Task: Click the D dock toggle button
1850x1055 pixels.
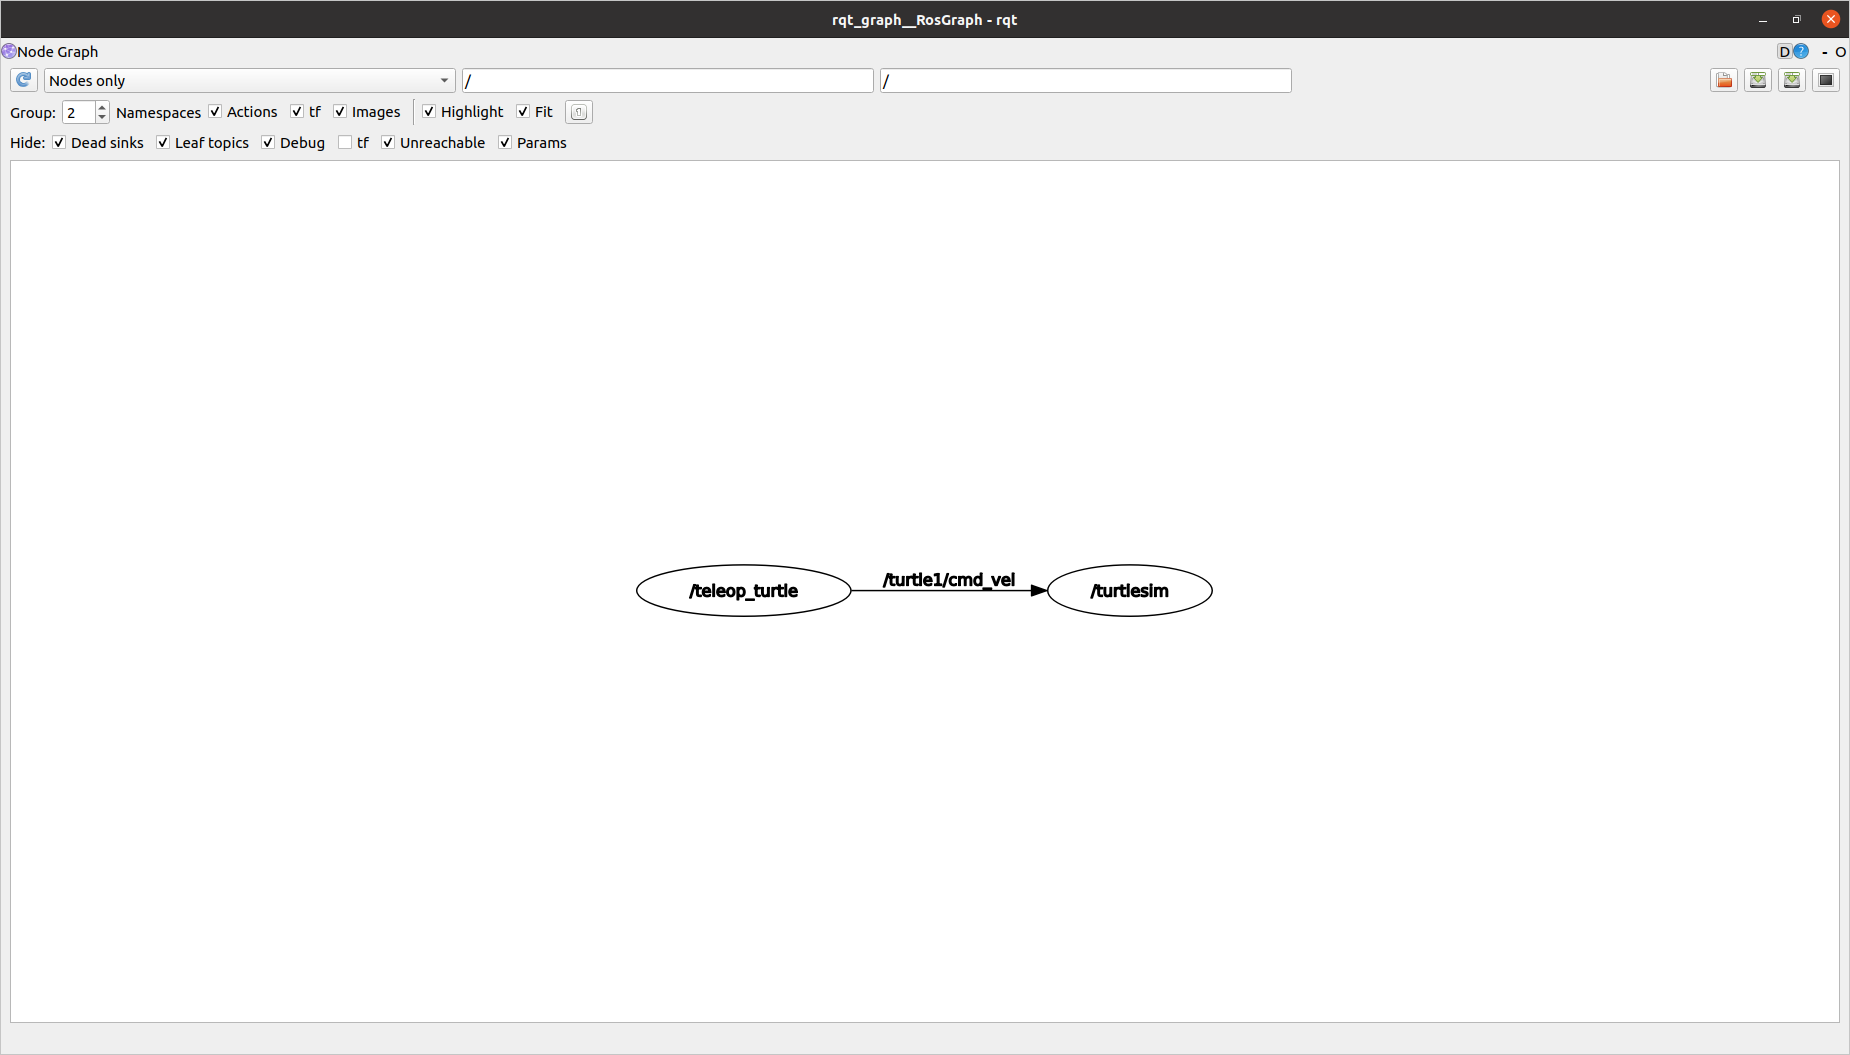Action: click(x=1784, y=51)
